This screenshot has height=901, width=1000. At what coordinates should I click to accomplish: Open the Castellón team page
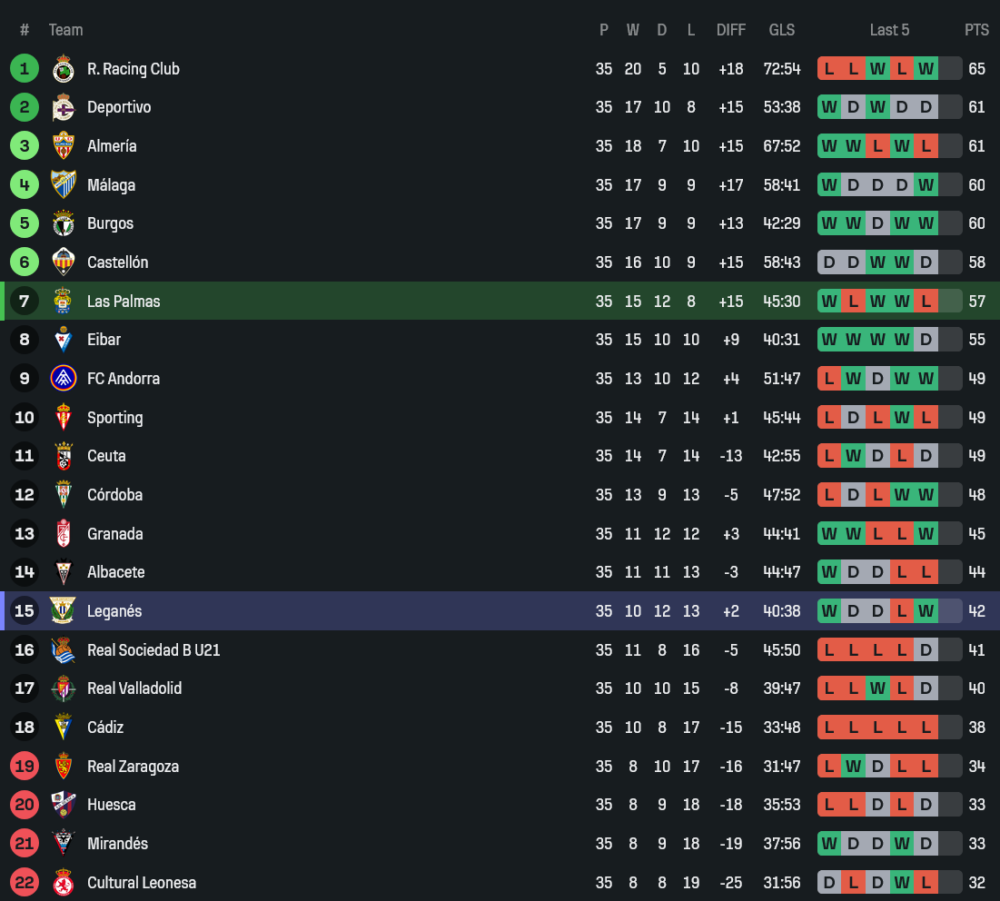click(x=117, y=262)
